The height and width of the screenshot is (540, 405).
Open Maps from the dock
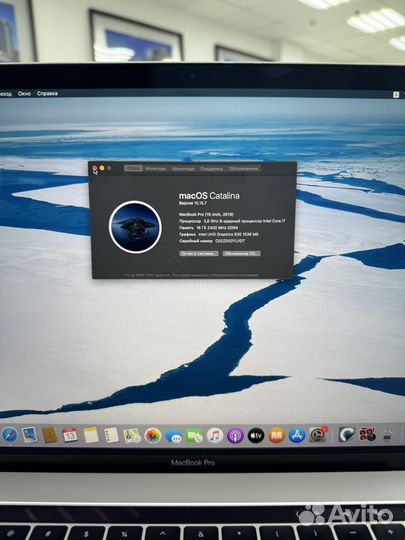click(x=132, y=435)
